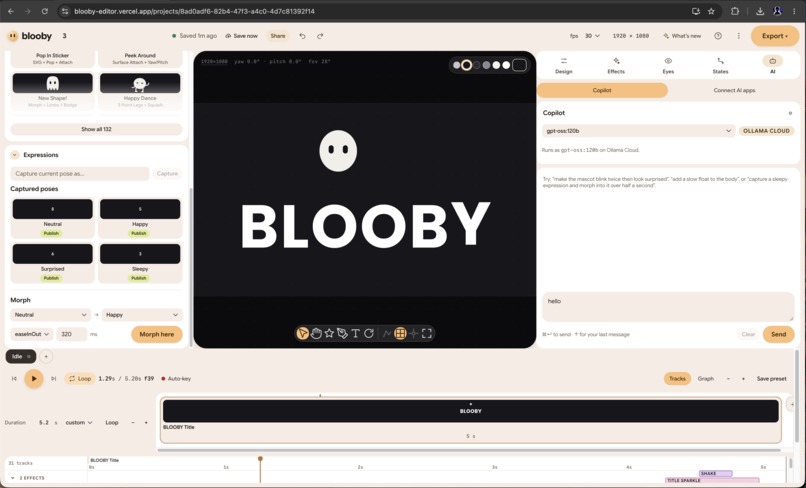Select the arrow selection tool in canvas toolbar
806x488 pixels.
pyautogui.click(x=303, y=333)
